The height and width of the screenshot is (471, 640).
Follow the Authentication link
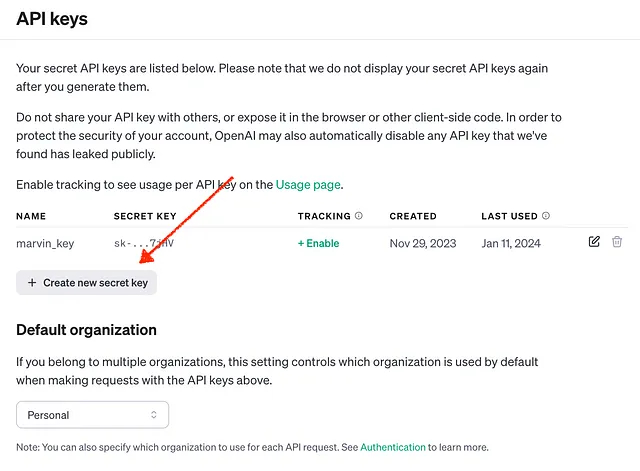(x=393, y=447)
